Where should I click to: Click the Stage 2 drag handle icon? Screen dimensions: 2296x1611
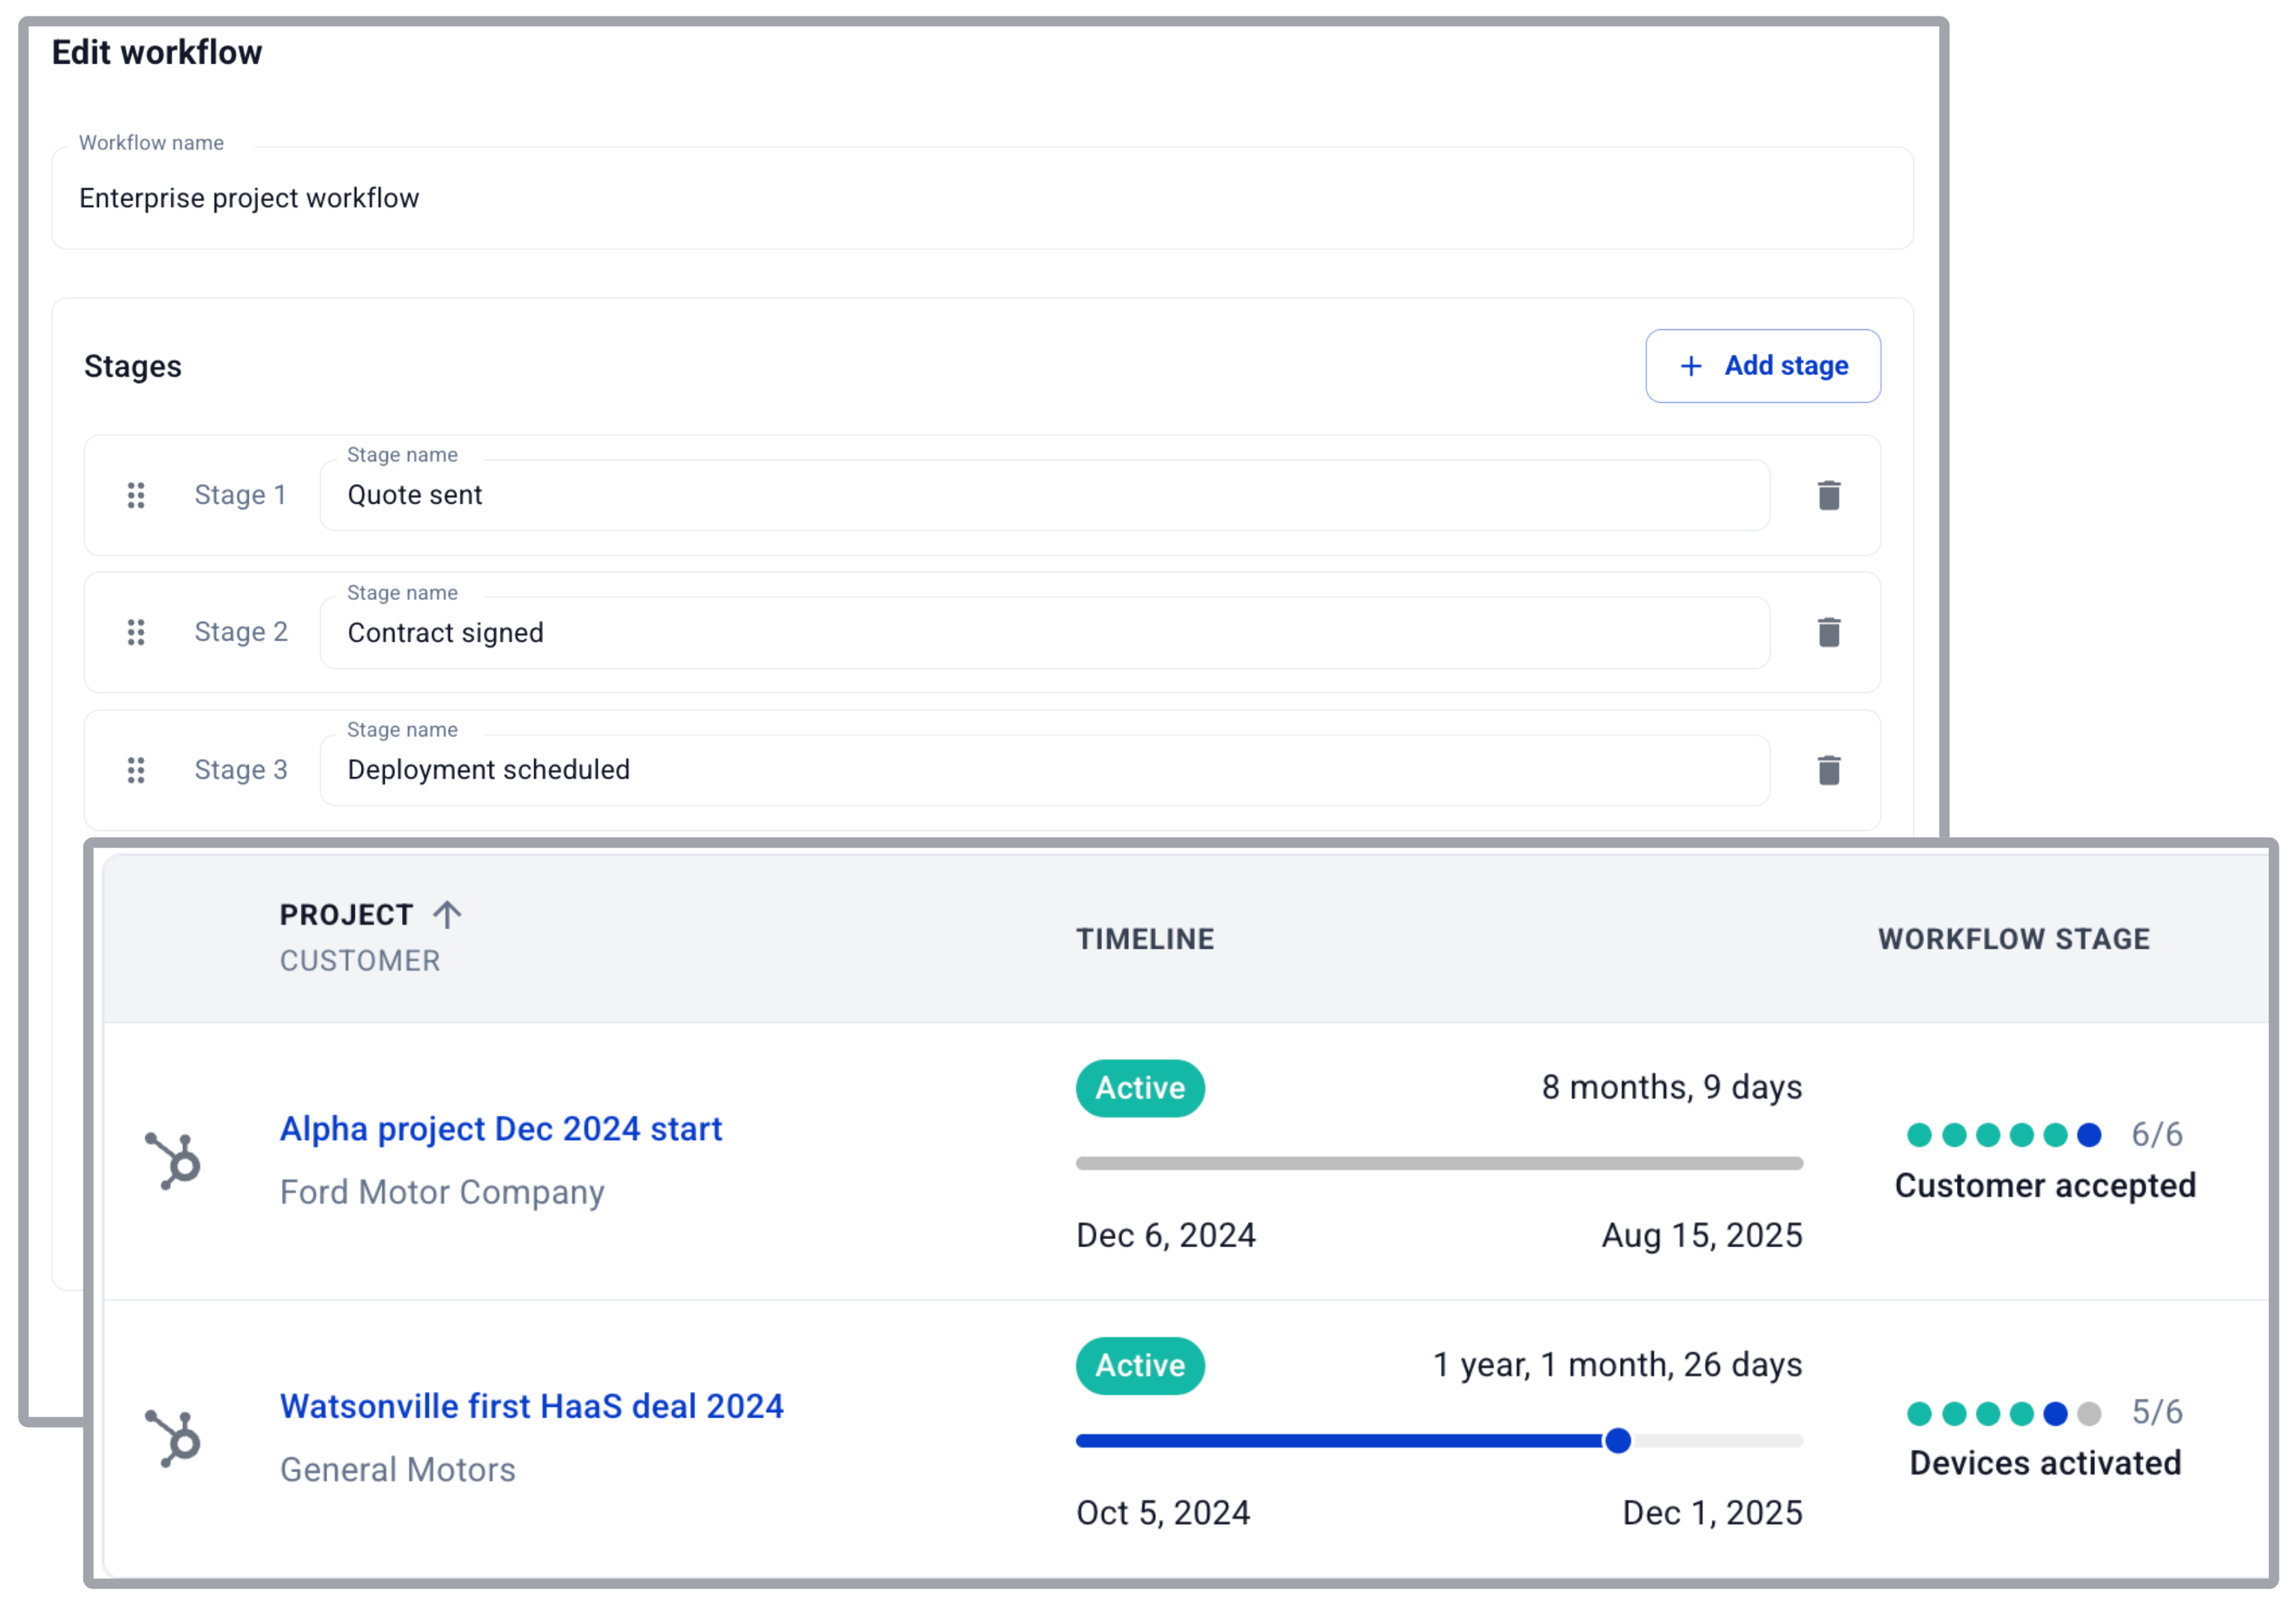136,632
